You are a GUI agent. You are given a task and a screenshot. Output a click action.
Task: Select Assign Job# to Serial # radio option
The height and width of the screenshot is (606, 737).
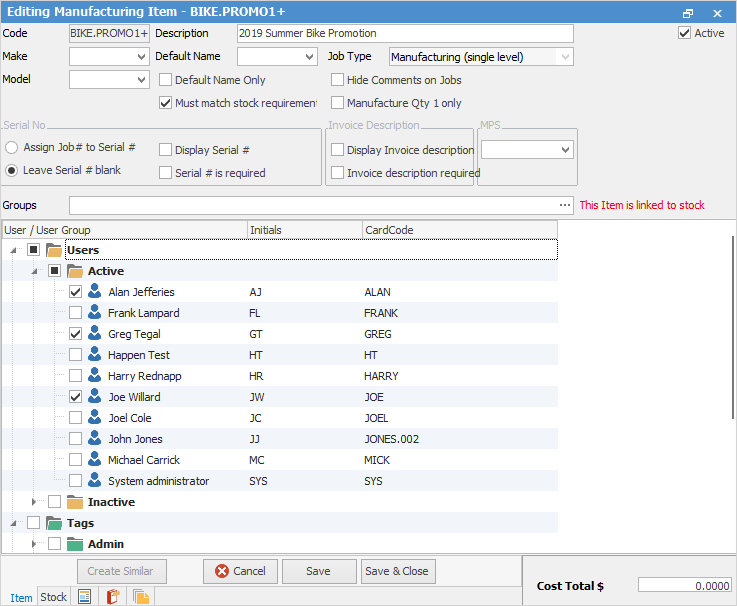(12, 147)
